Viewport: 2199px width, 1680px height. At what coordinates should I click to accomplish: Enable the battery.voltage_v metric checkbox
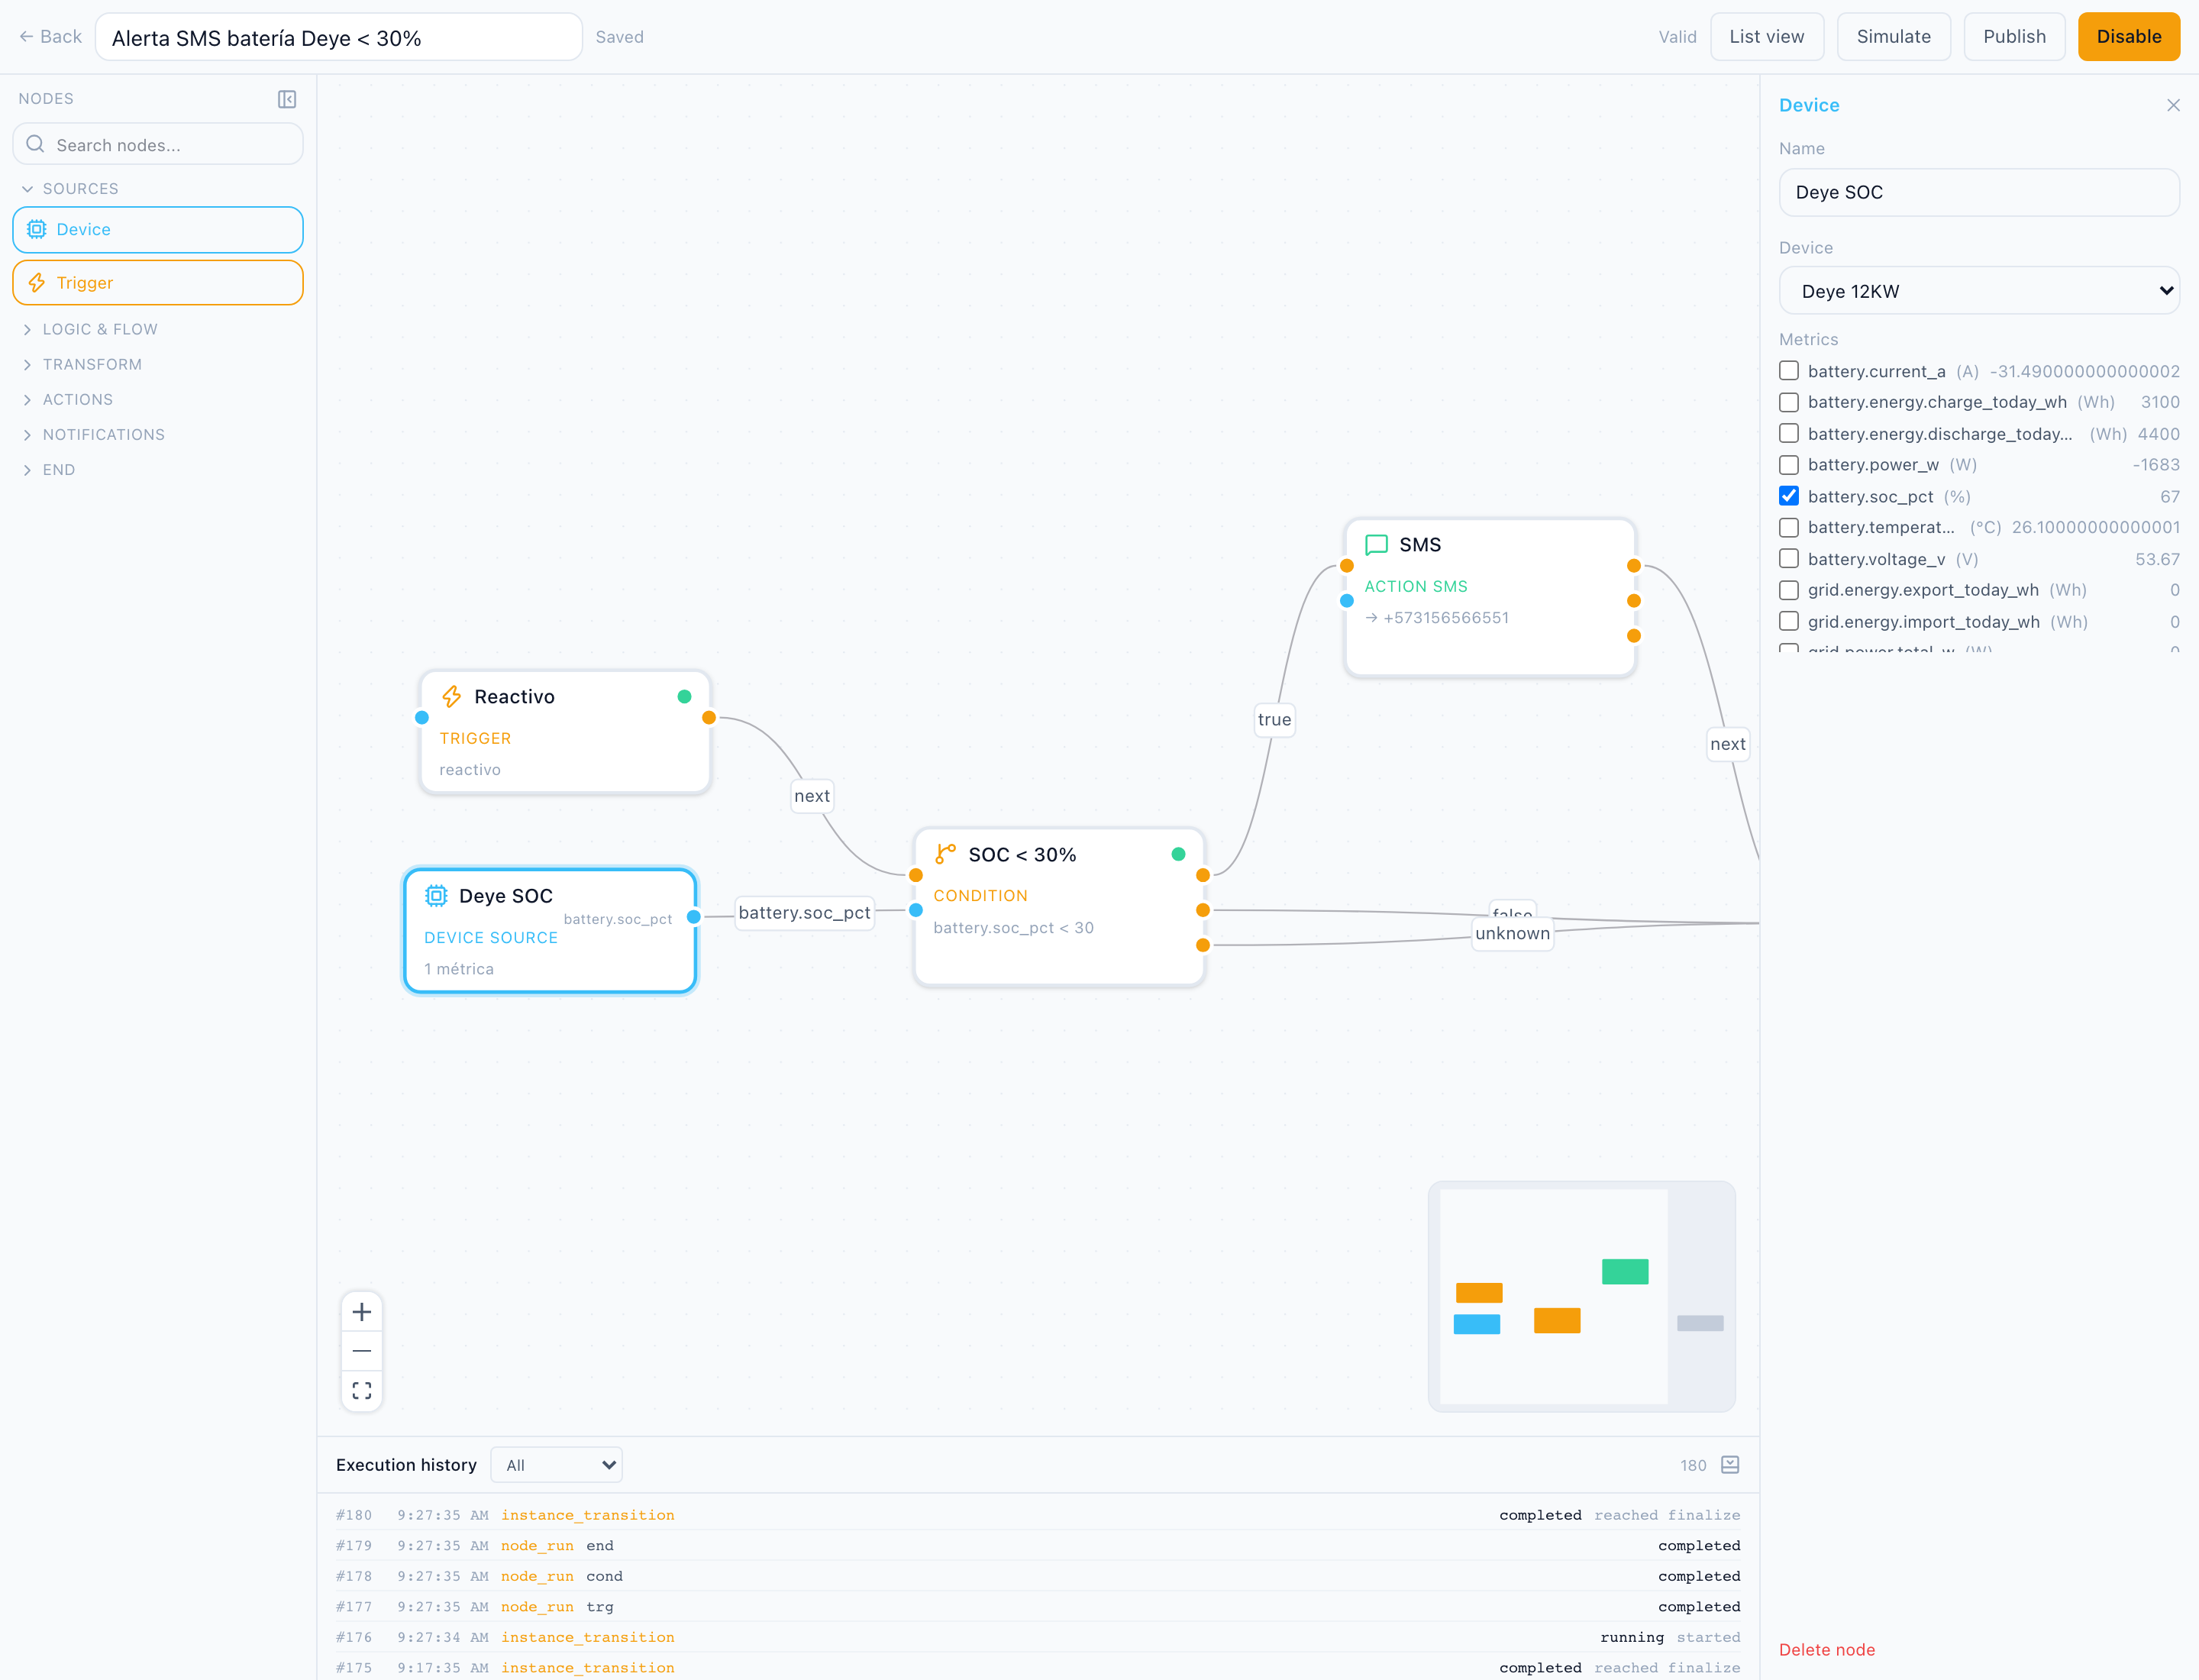(1789, 559)
